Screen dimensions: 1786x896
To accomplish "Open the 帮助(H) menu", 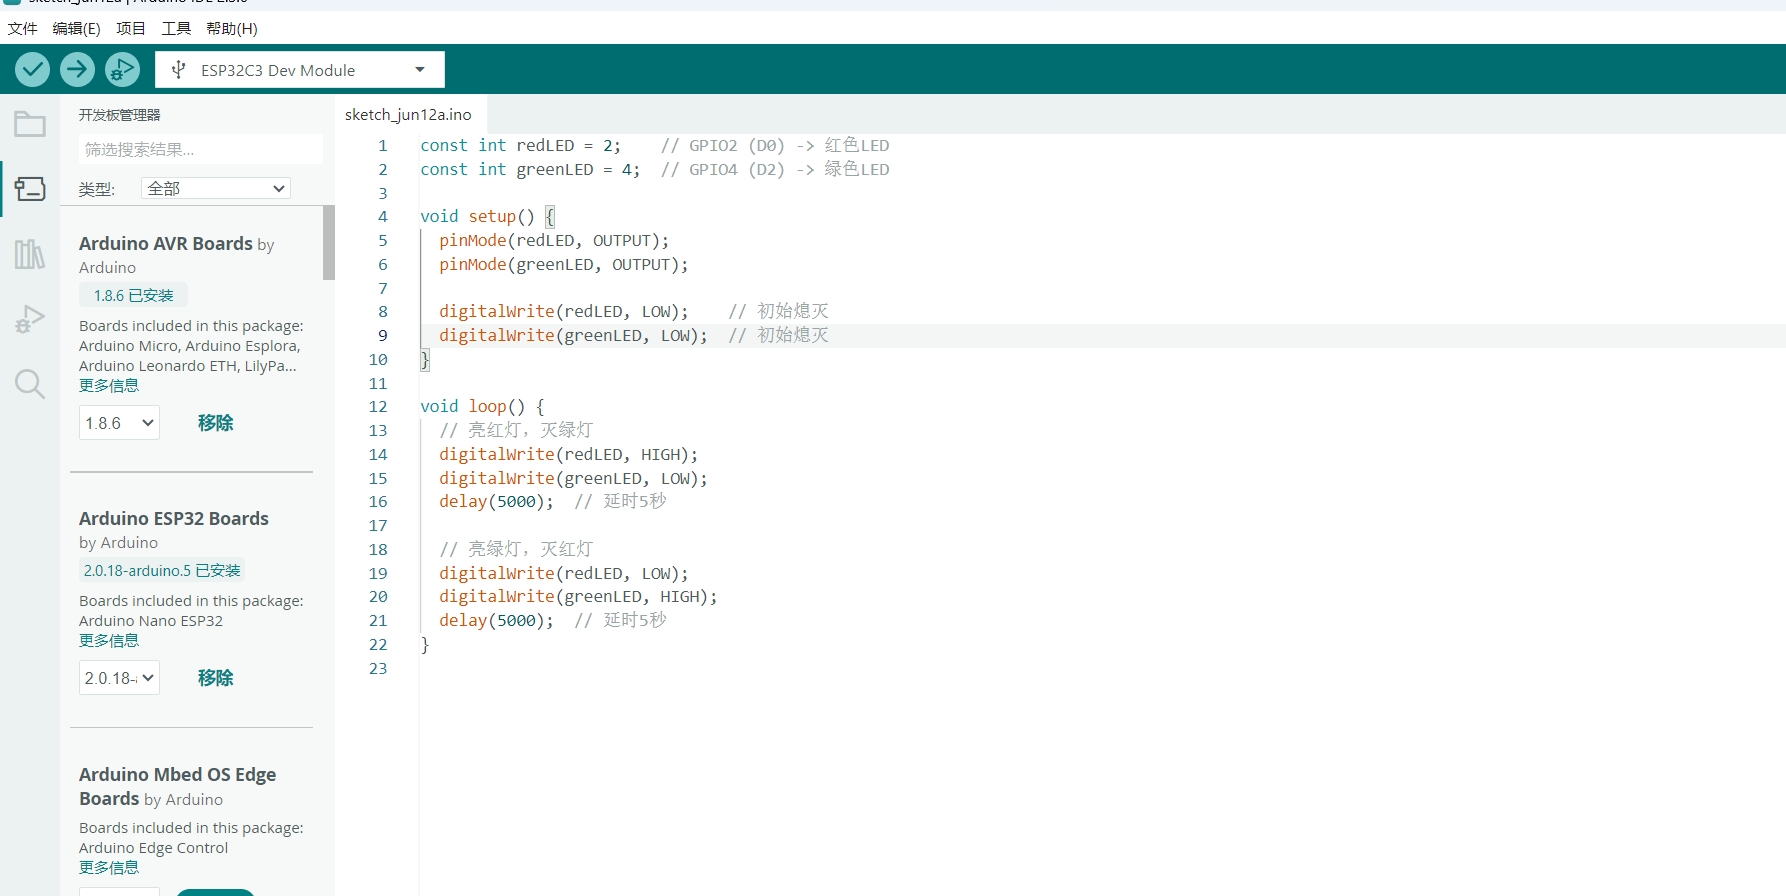I will pos(232,28).
